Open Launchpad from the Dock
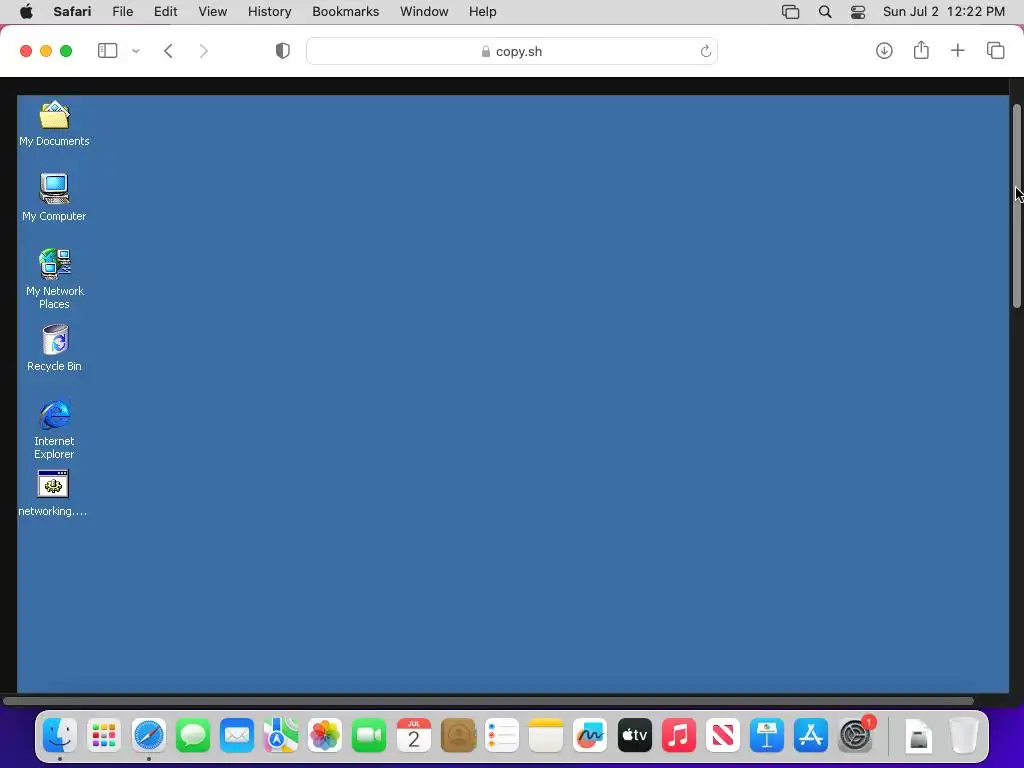Image resolution: width=1024 pixels, height=768 pixels. click(x=104, y=736)
